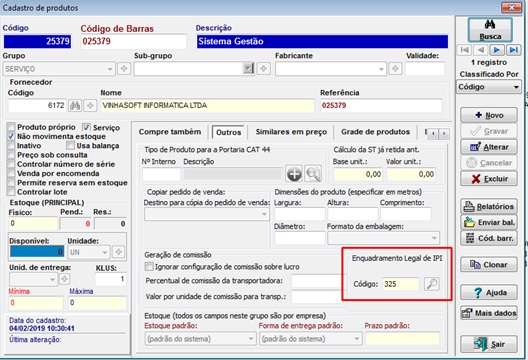The height and width of the screenshot is (360, 528).
Task: Check Ignorar configuração de comissão sobre lucro
Action: (x=149, y=267)
